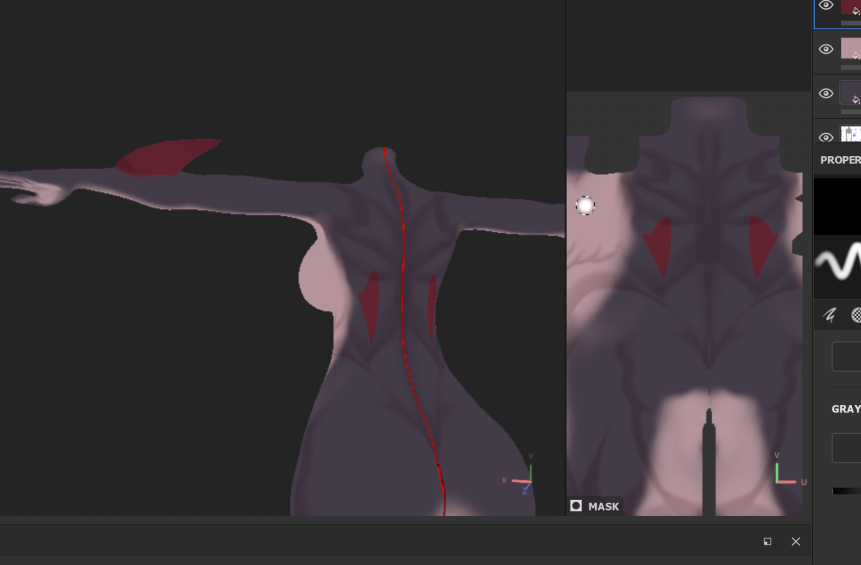Hide the bottom white-thumbnail layer
Screen dimensions: 861x565
point(826,137)
